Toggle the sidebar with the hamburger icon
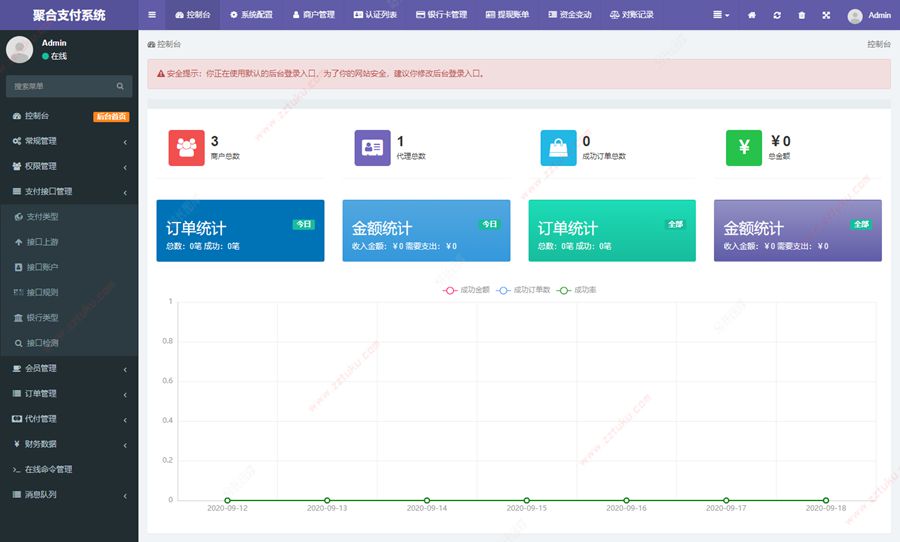900x542 pixels. pyautogui.click(x=151, y=15)
